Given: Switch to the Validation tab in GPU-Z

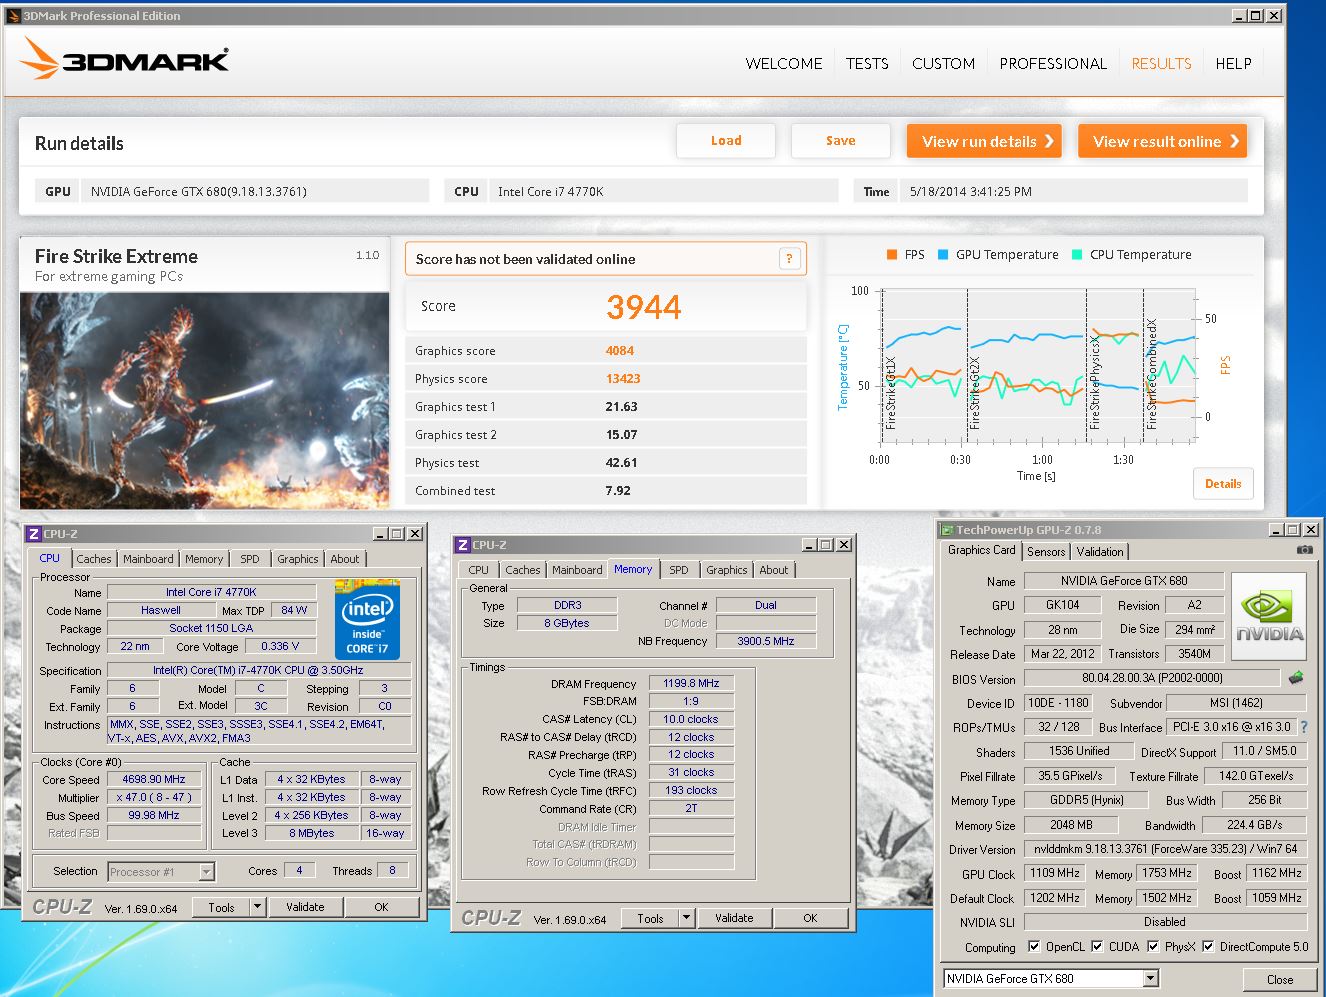Looking at the screenshot, I should click(1100, 552).
